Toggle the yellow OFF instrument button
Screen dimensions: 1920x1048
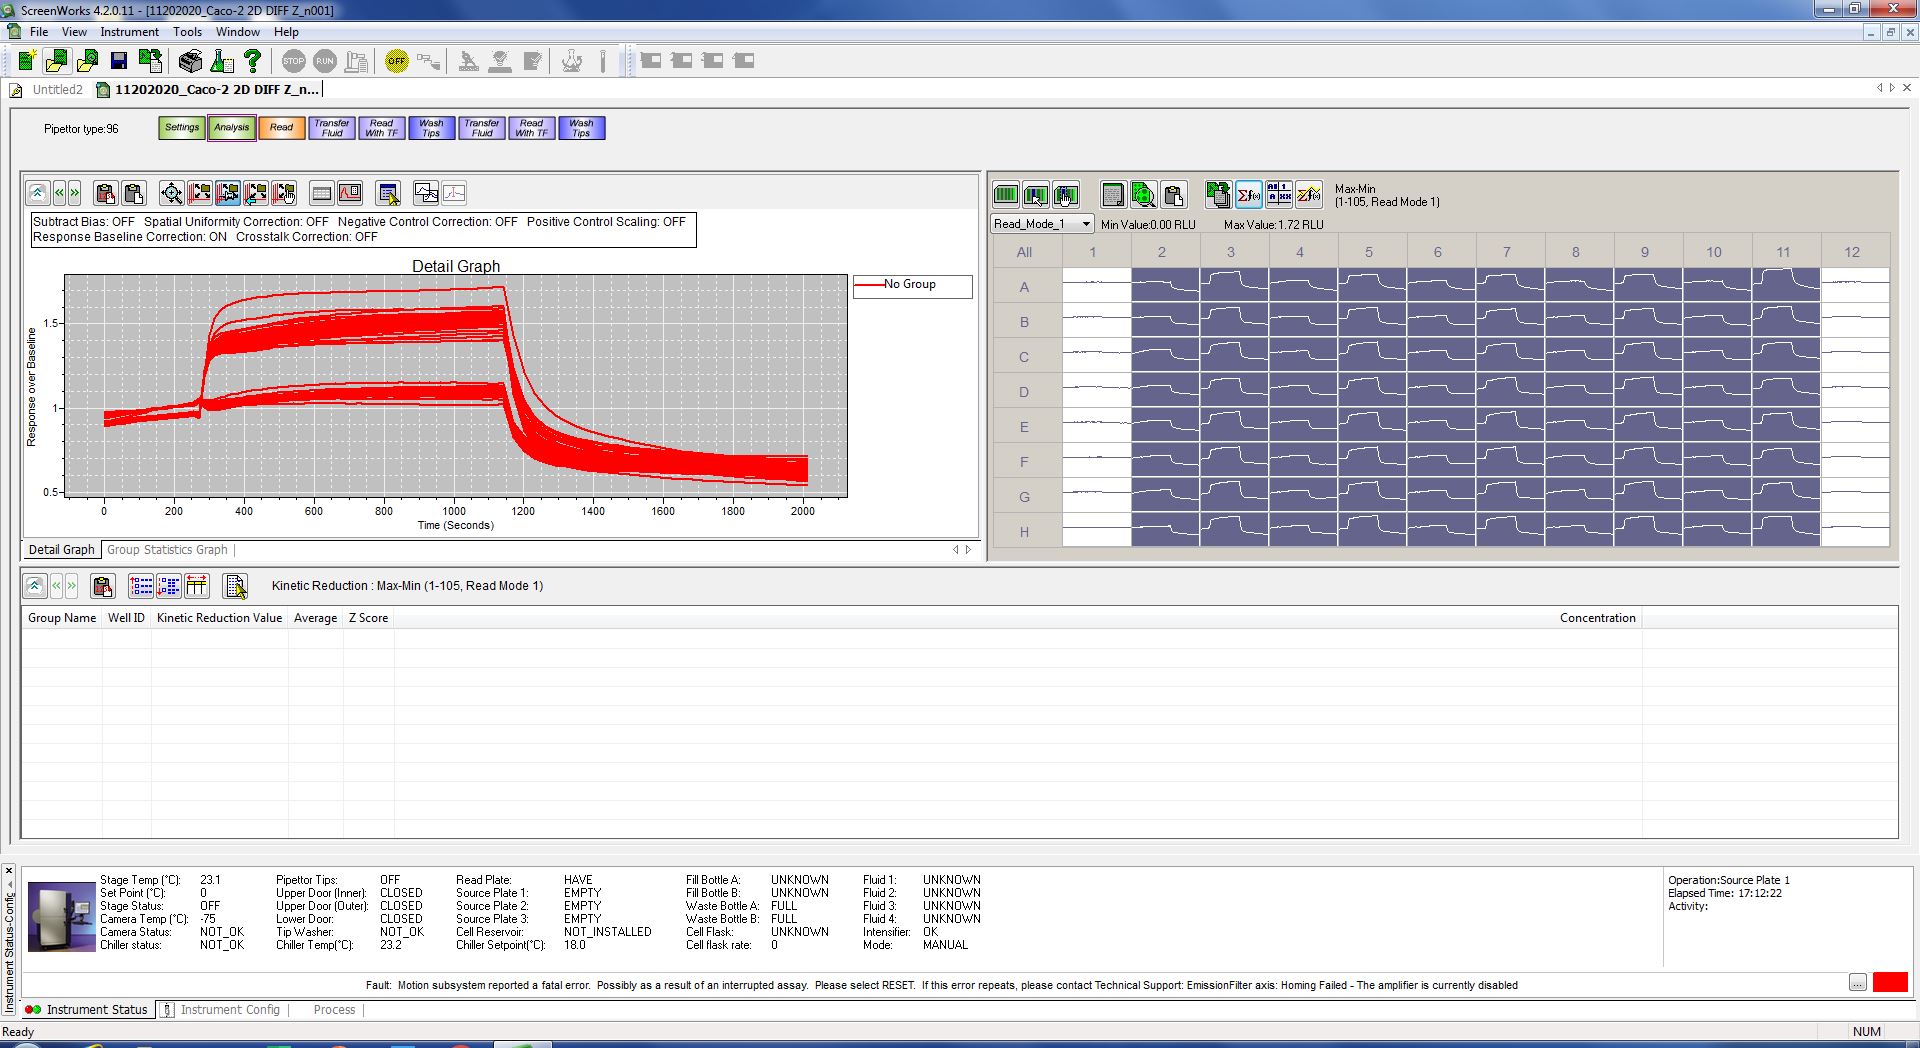point(397,61)
